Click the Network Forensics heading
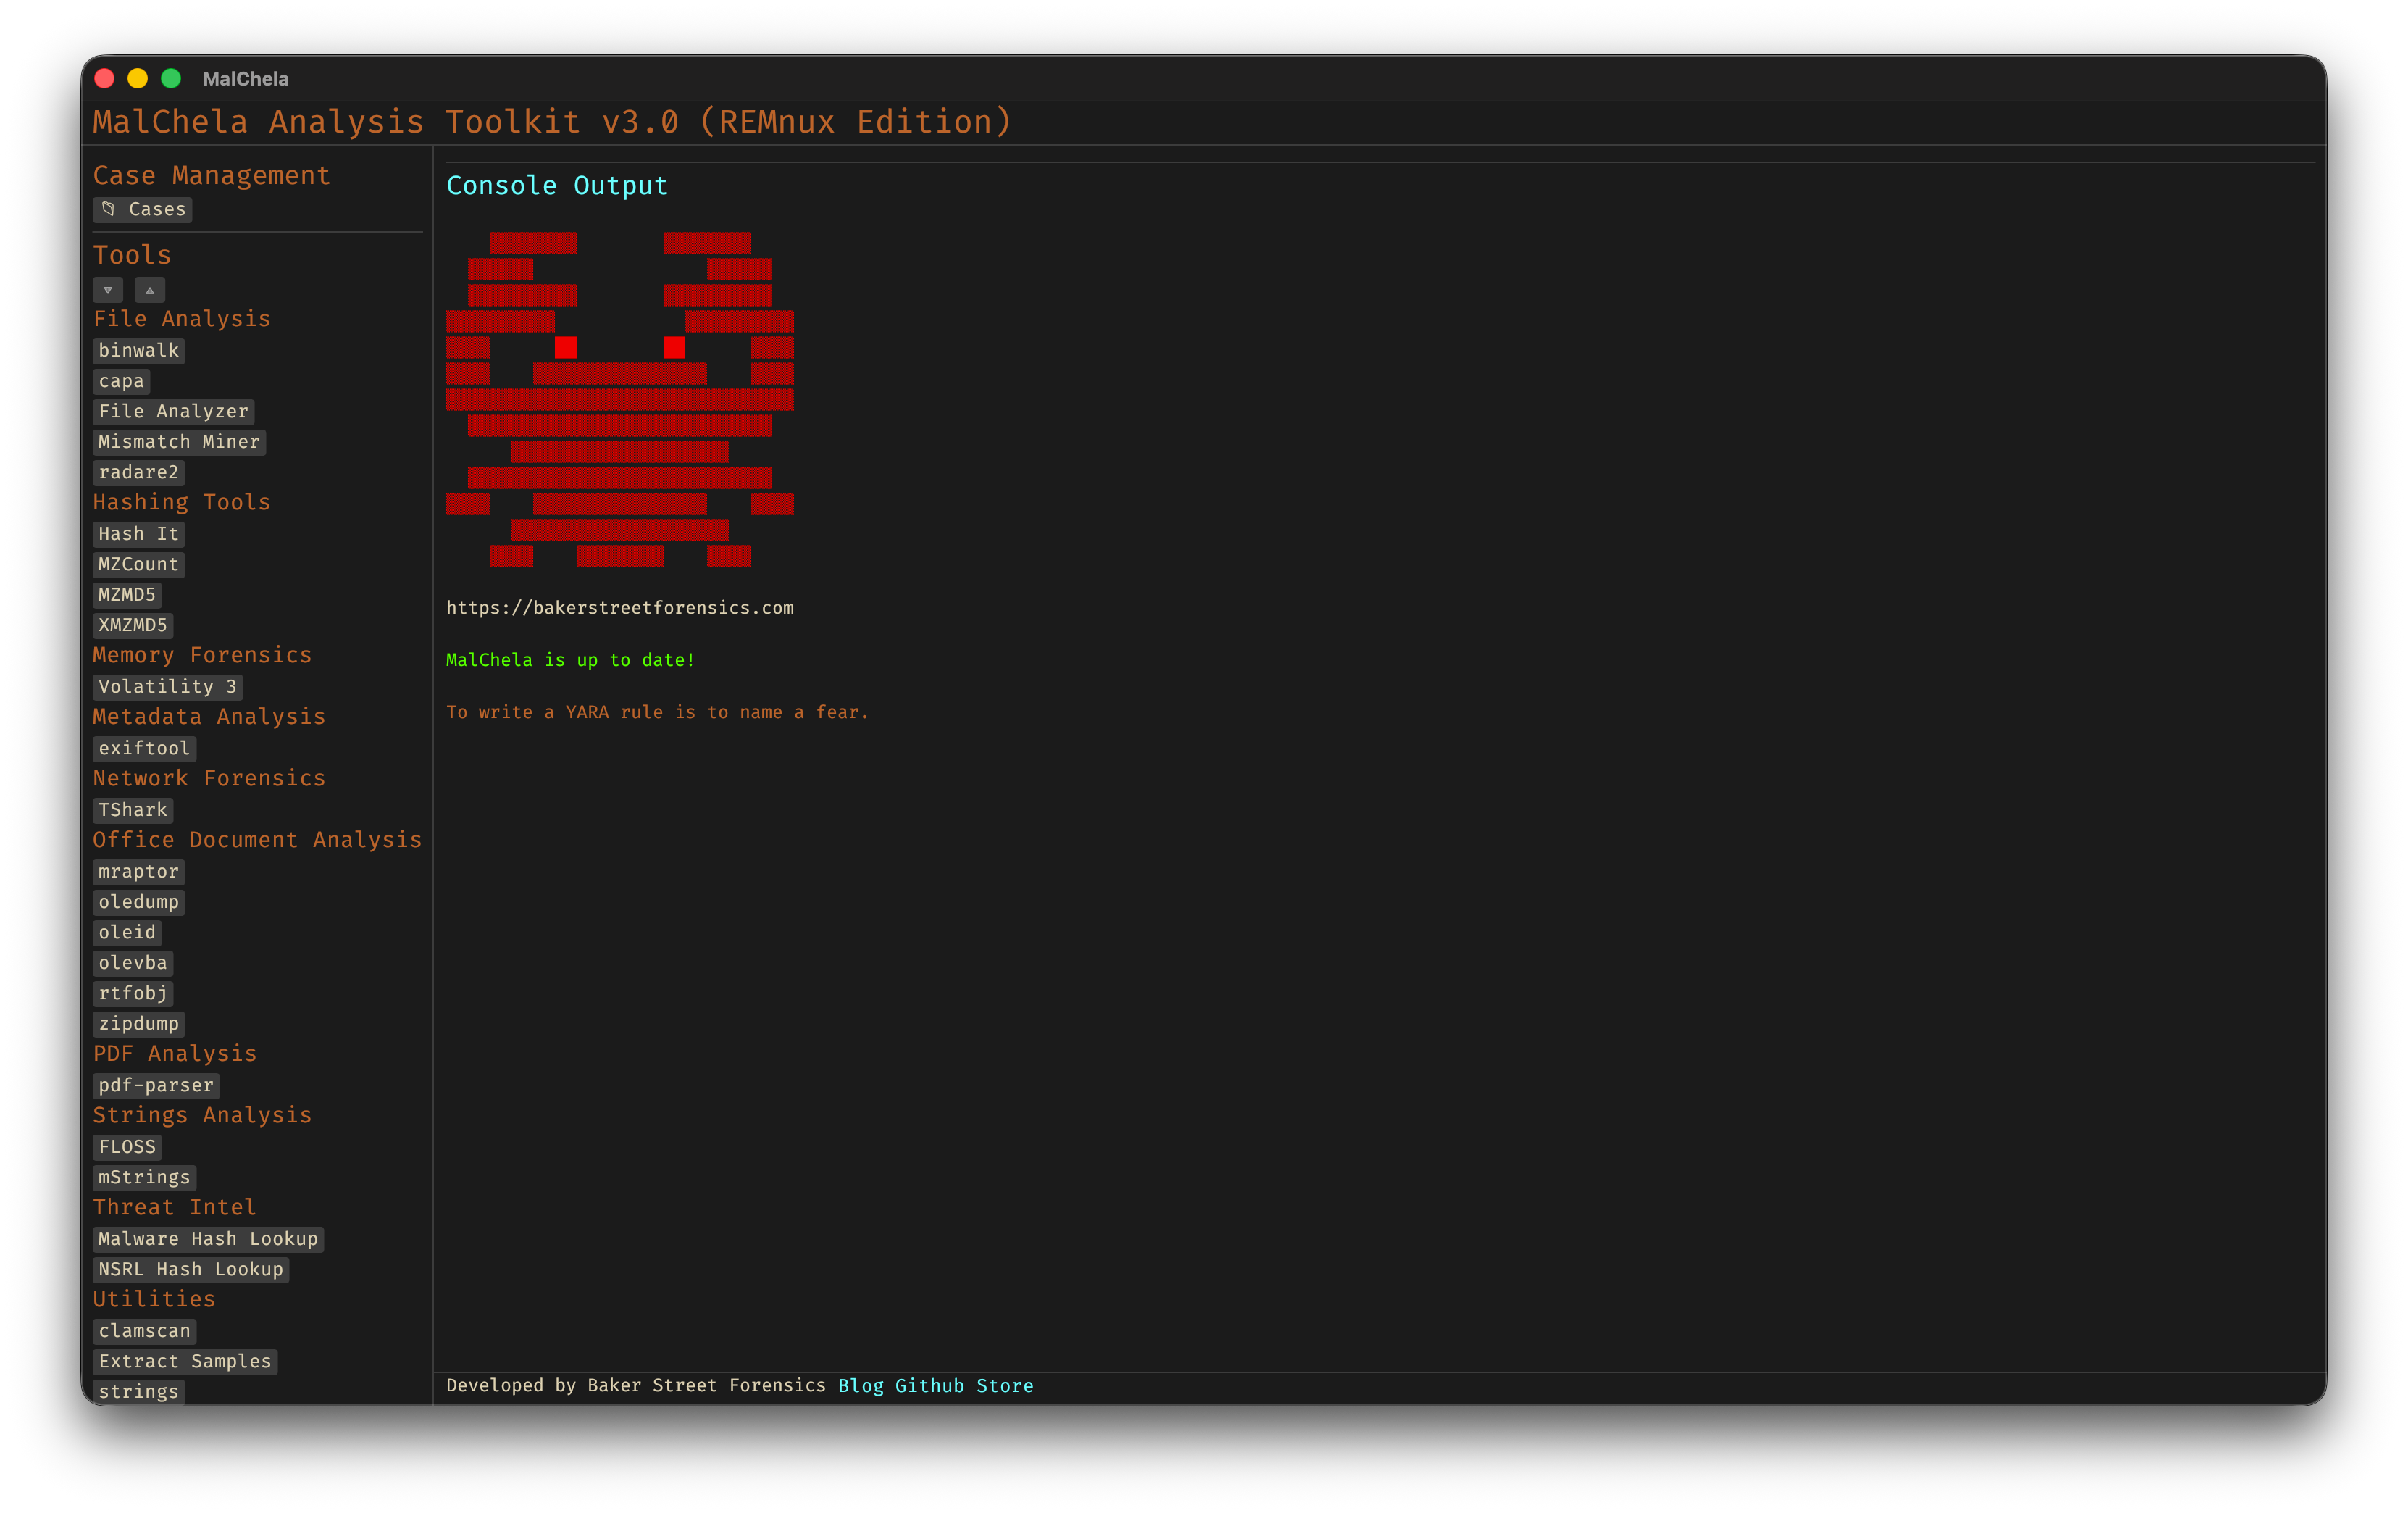The height and width of the screenshot is (1513, 2408). pos(209,778)
